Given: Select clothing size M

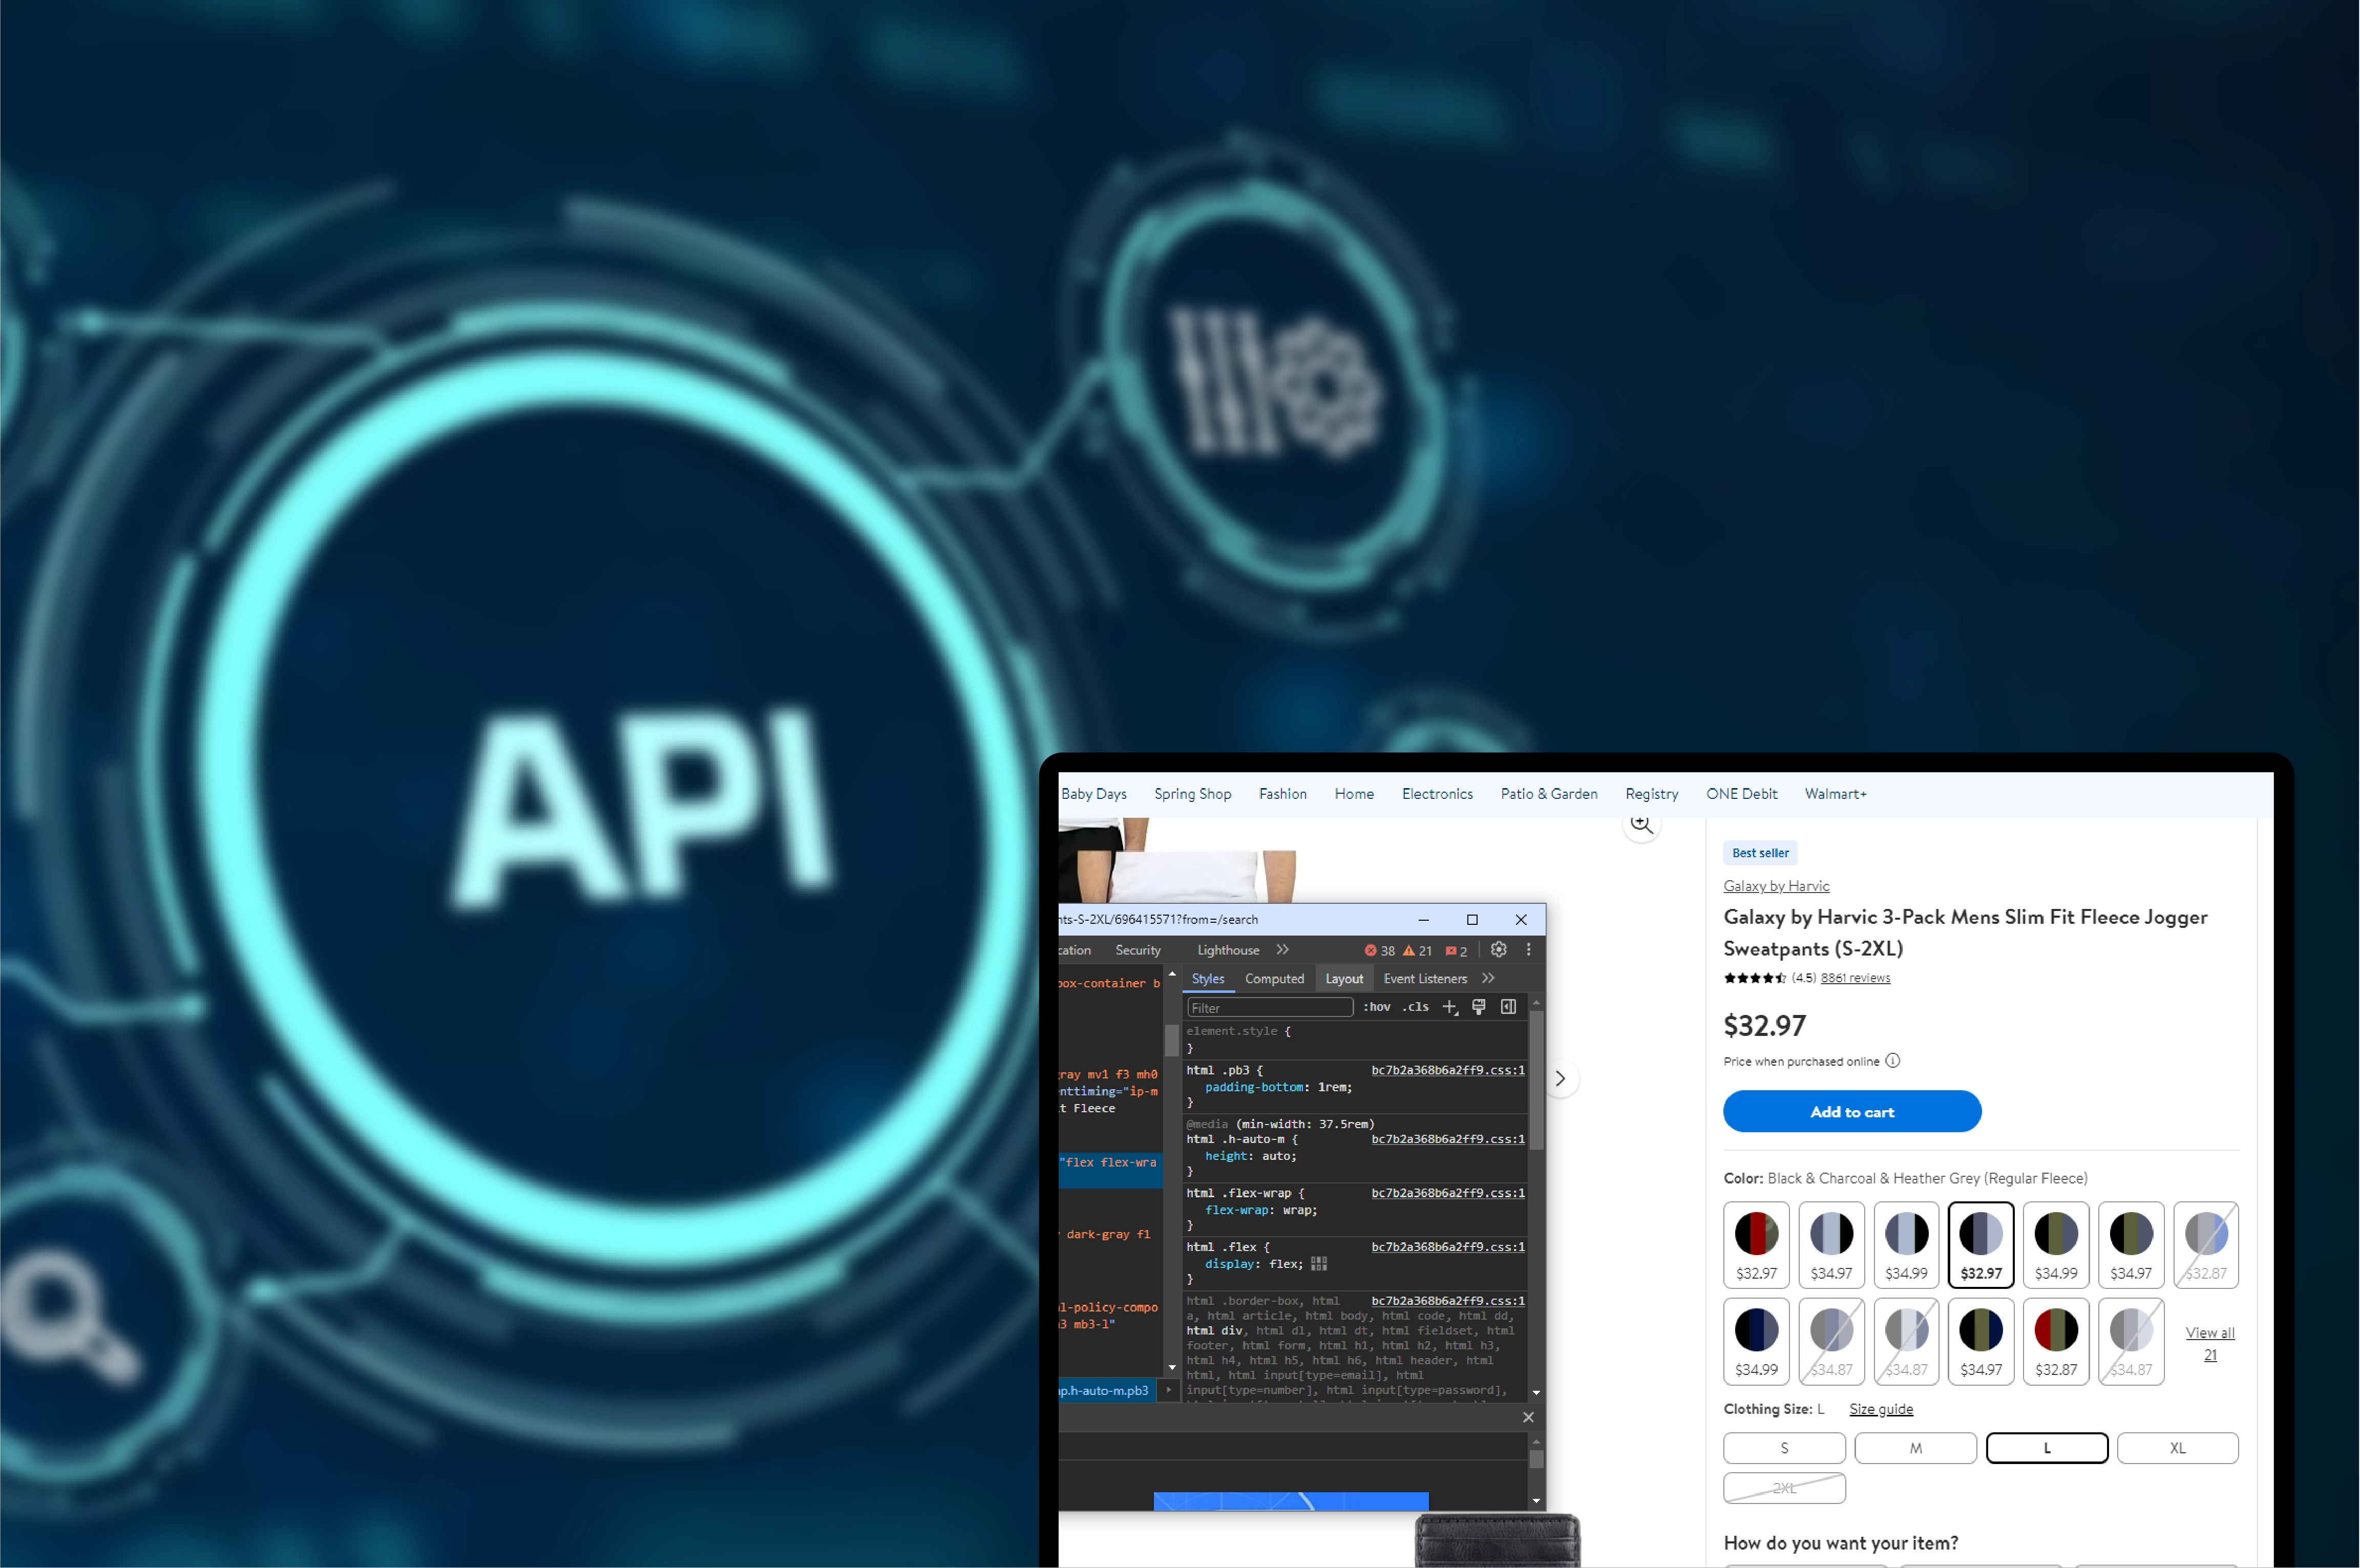Looking at the screenshot, I should click(1915, 1448).
